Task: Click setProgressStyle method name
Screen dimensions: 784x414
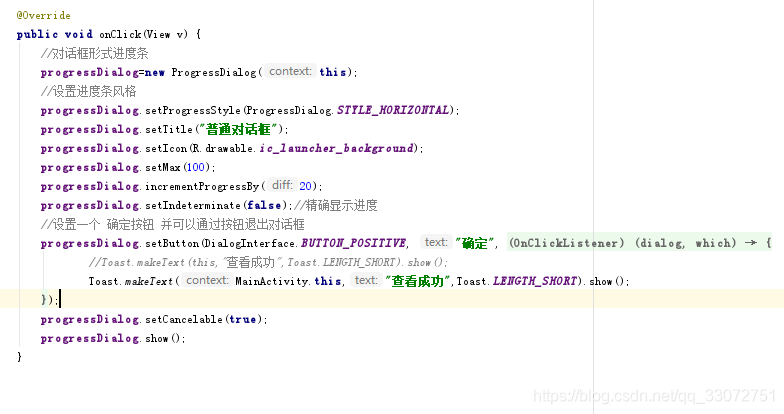Action: click(193, 110)
